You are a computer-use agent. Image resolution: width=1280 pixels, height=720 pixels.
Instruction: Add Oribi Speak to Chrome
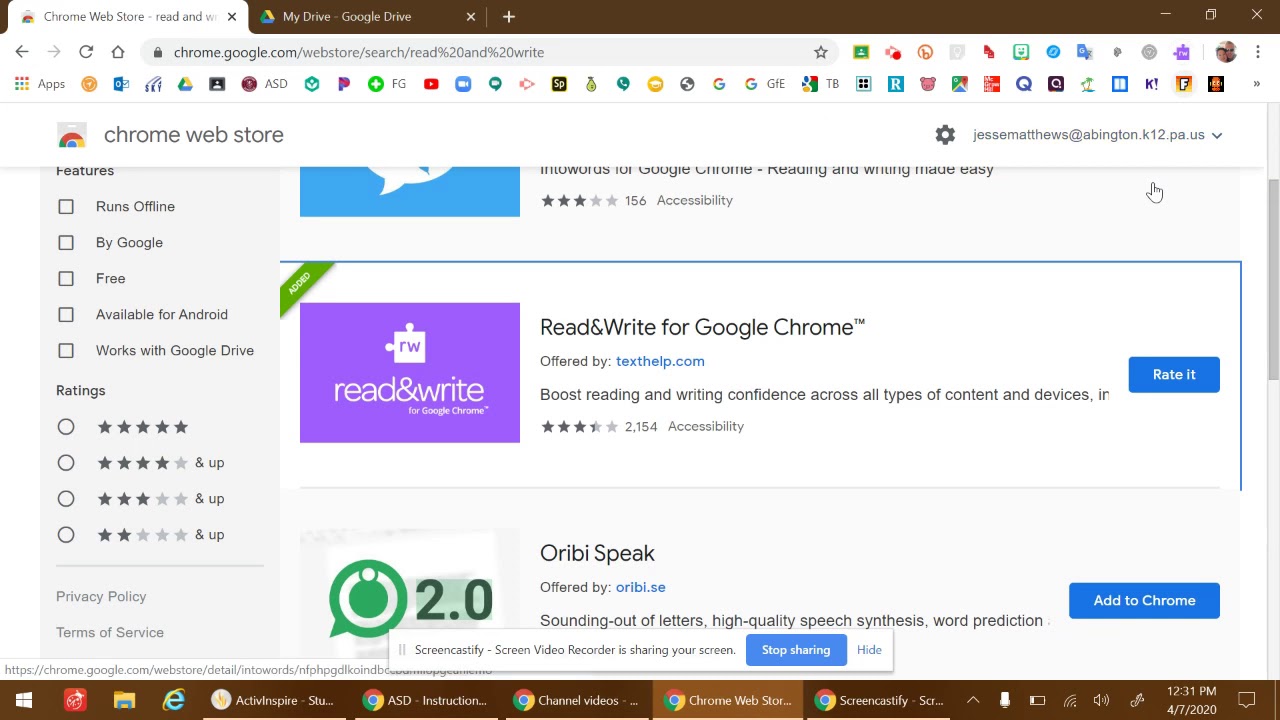[1144, 600]
